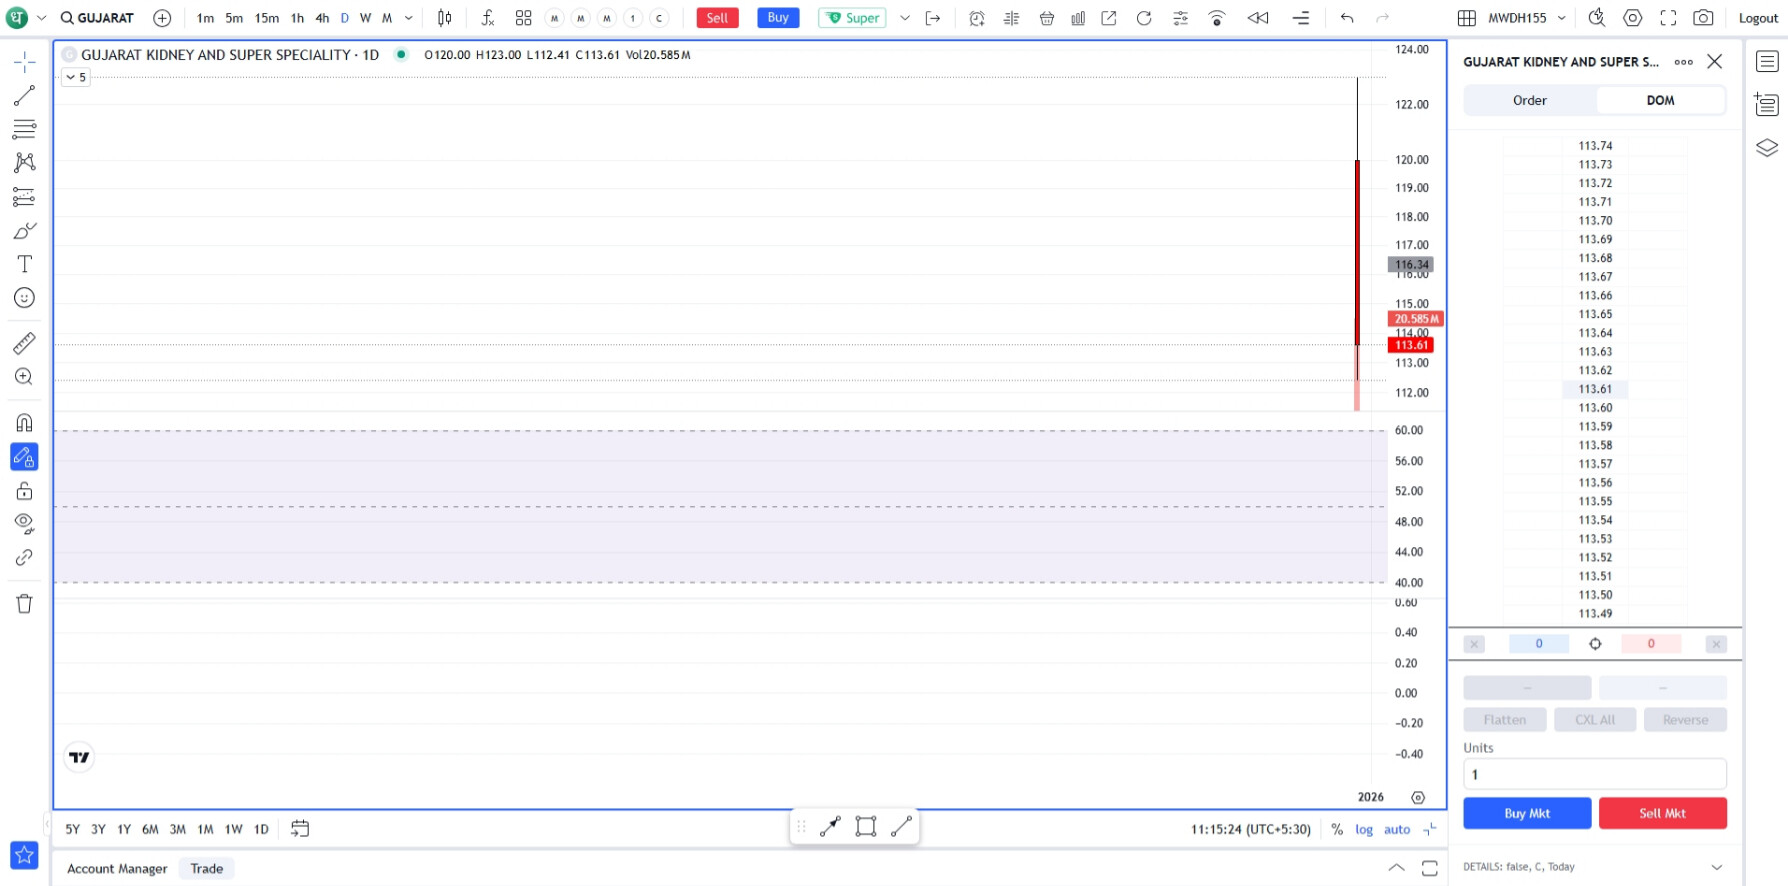Screen dimensions: 1788x886
Task: Click the Units input field
Action: (x=1594, y=774)
